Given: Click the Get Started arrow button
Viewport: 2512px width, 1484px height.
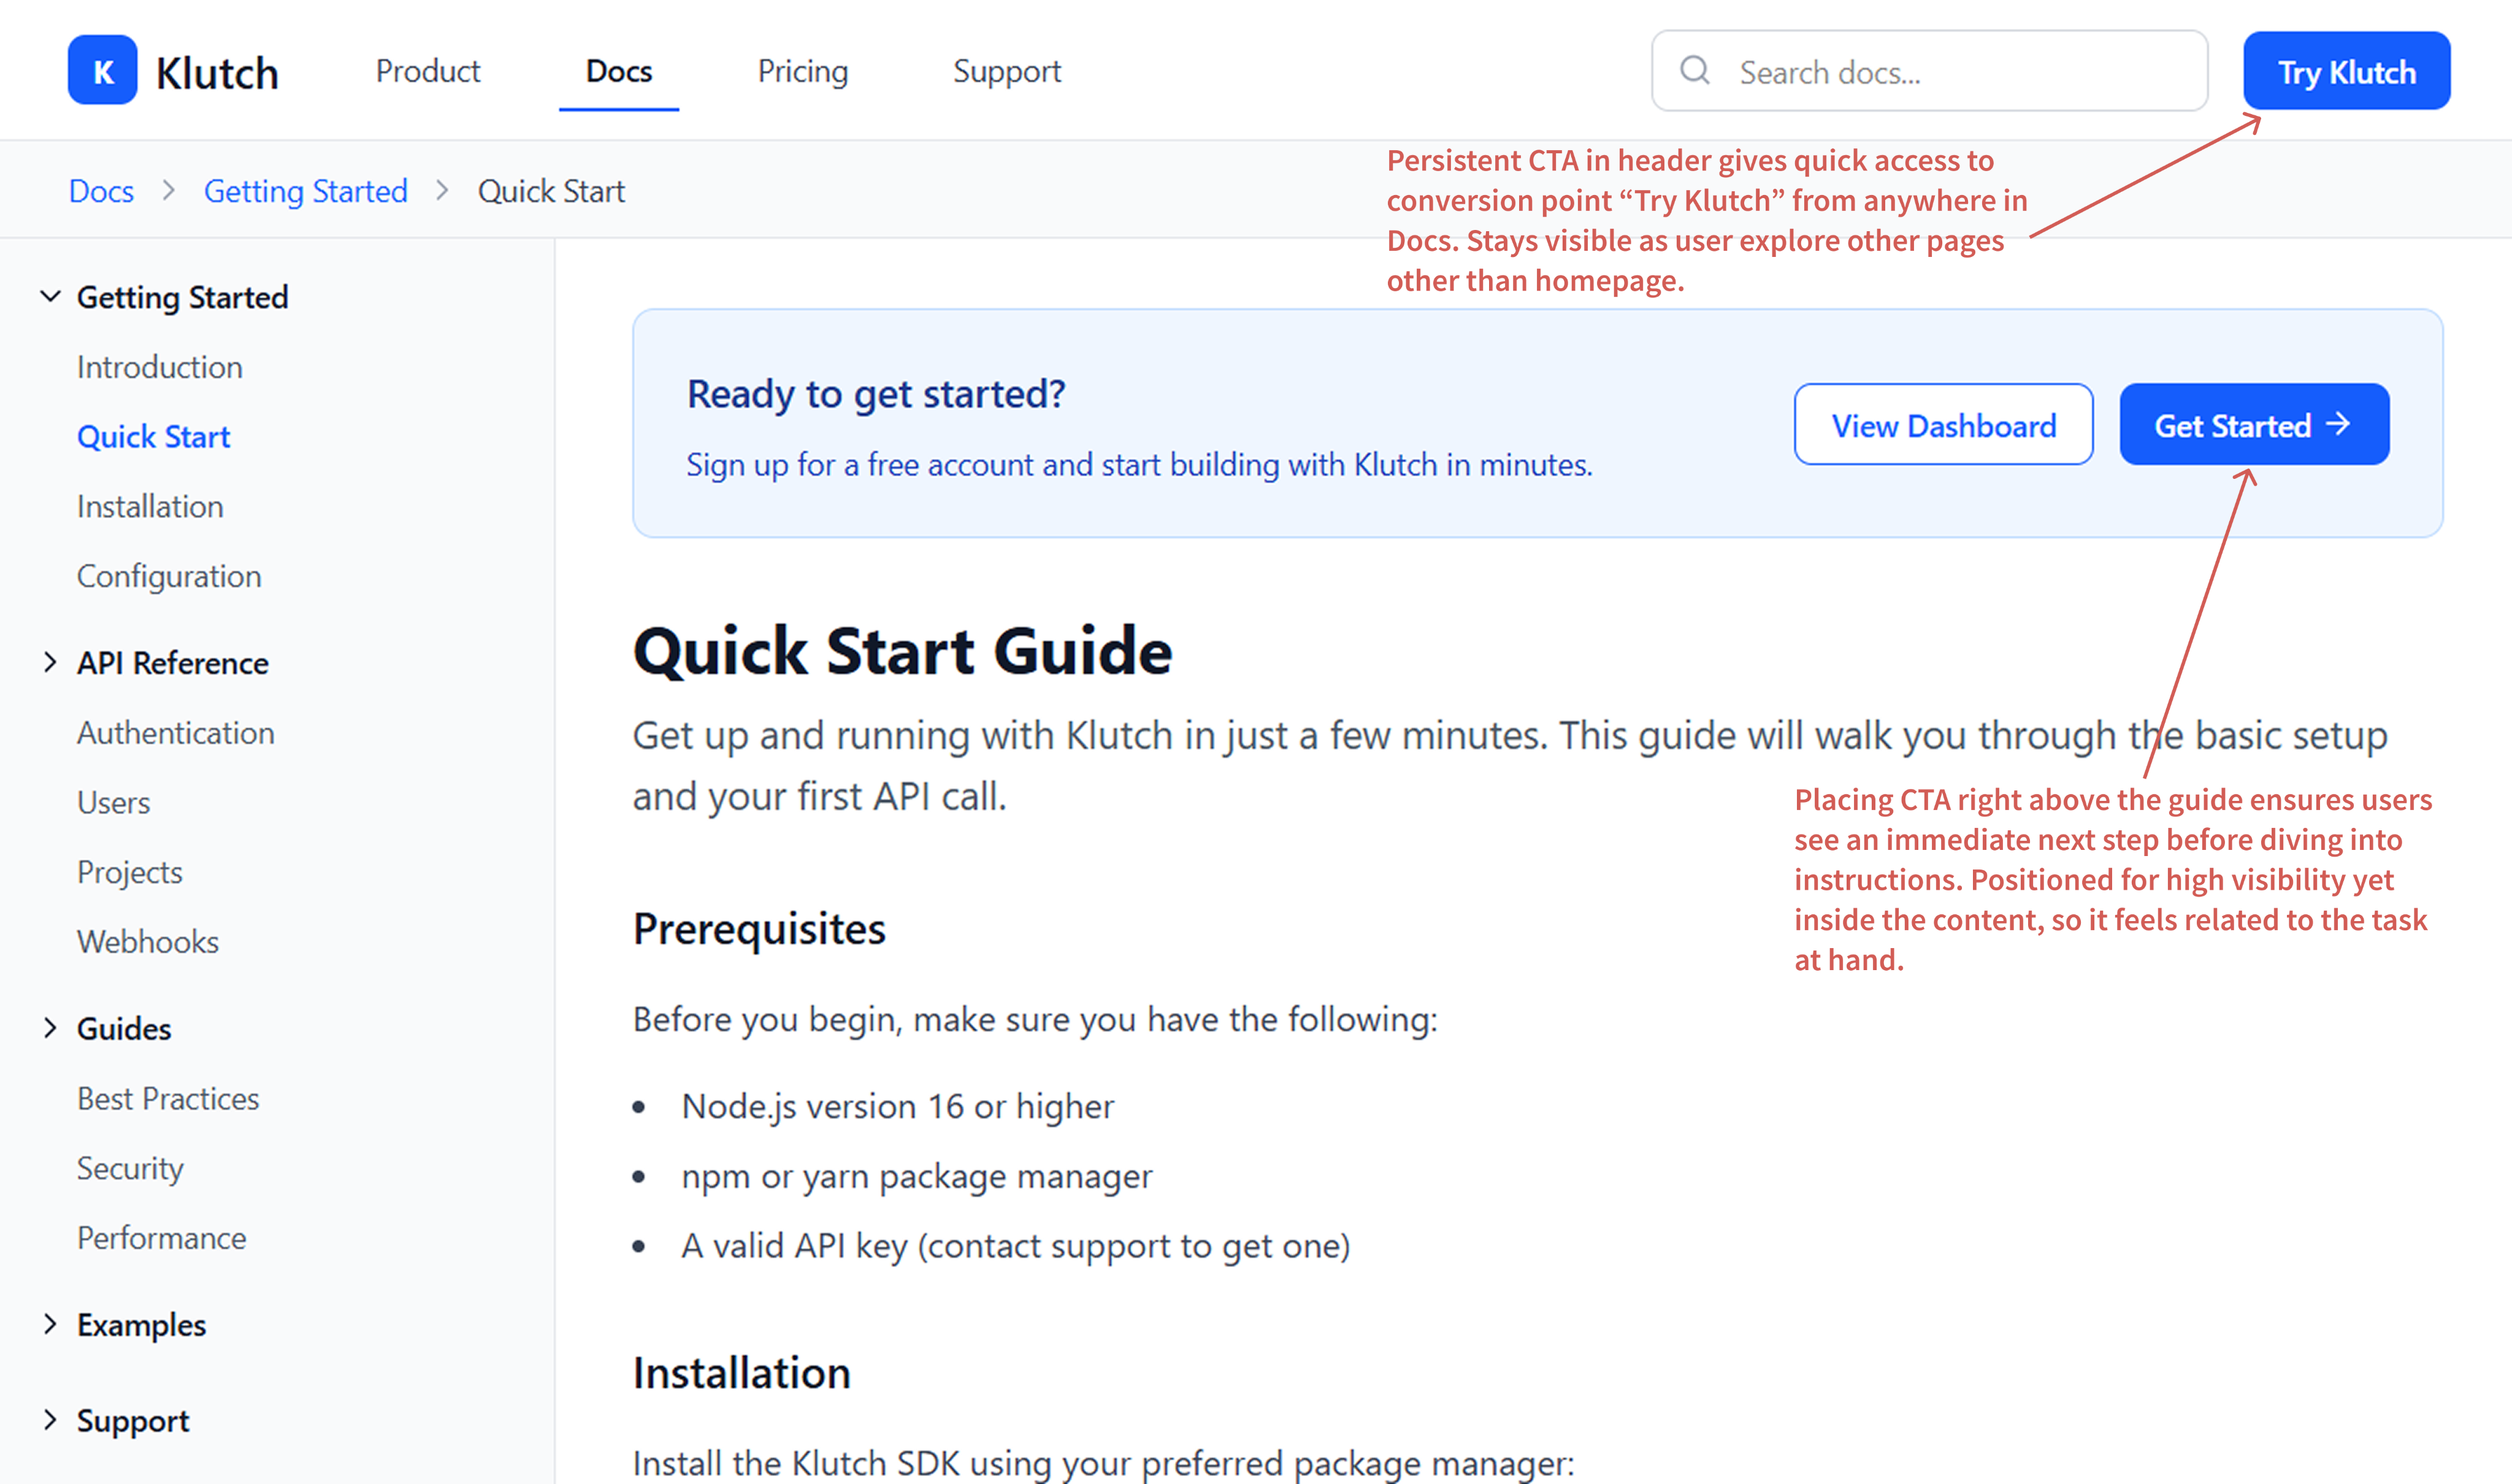Looking at the screenshot, I should point(2254,425).
